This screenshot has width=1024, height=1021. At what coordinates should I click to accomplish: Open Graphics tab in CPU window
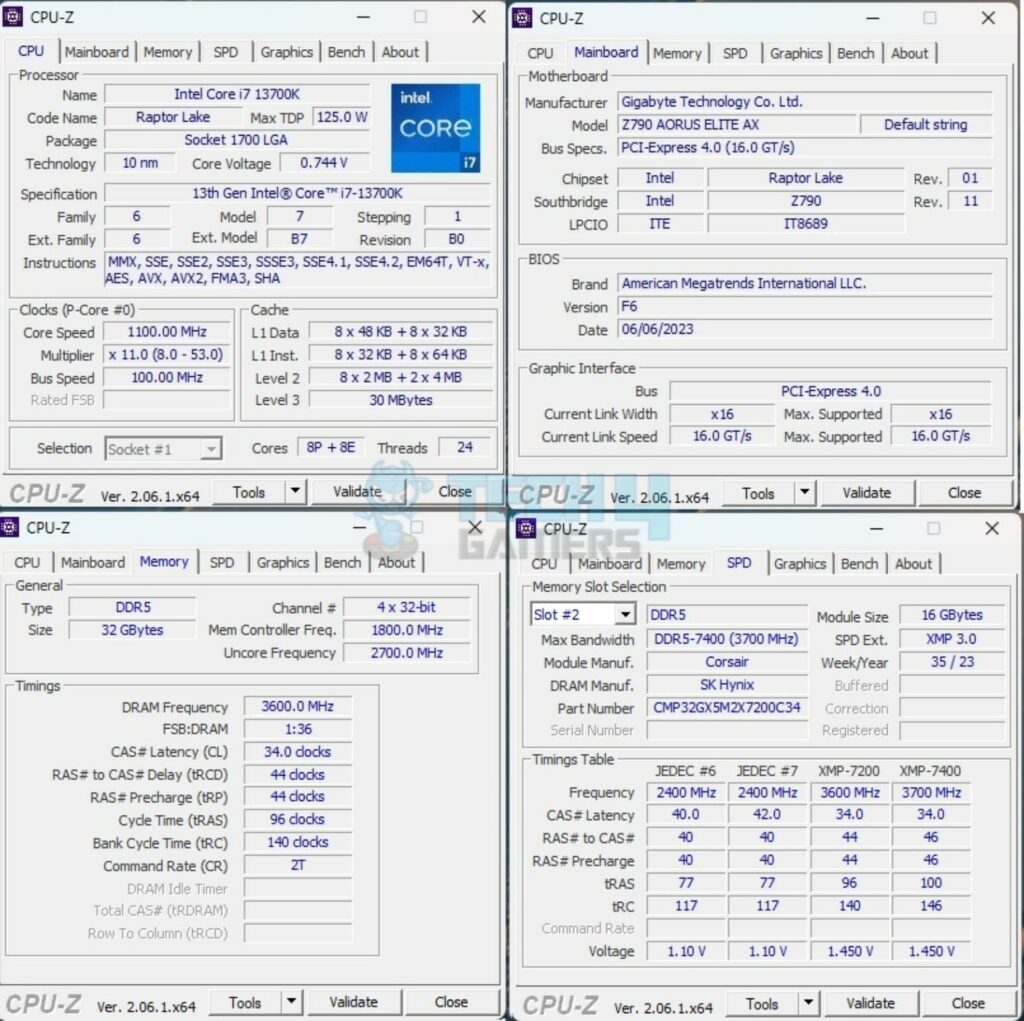287,52
